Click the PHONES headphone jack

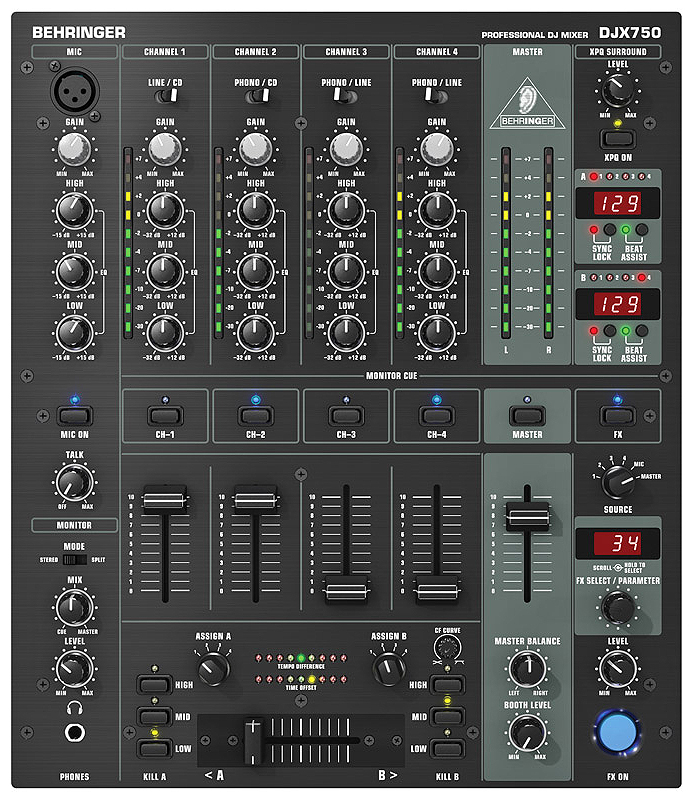tap(75, 733)
